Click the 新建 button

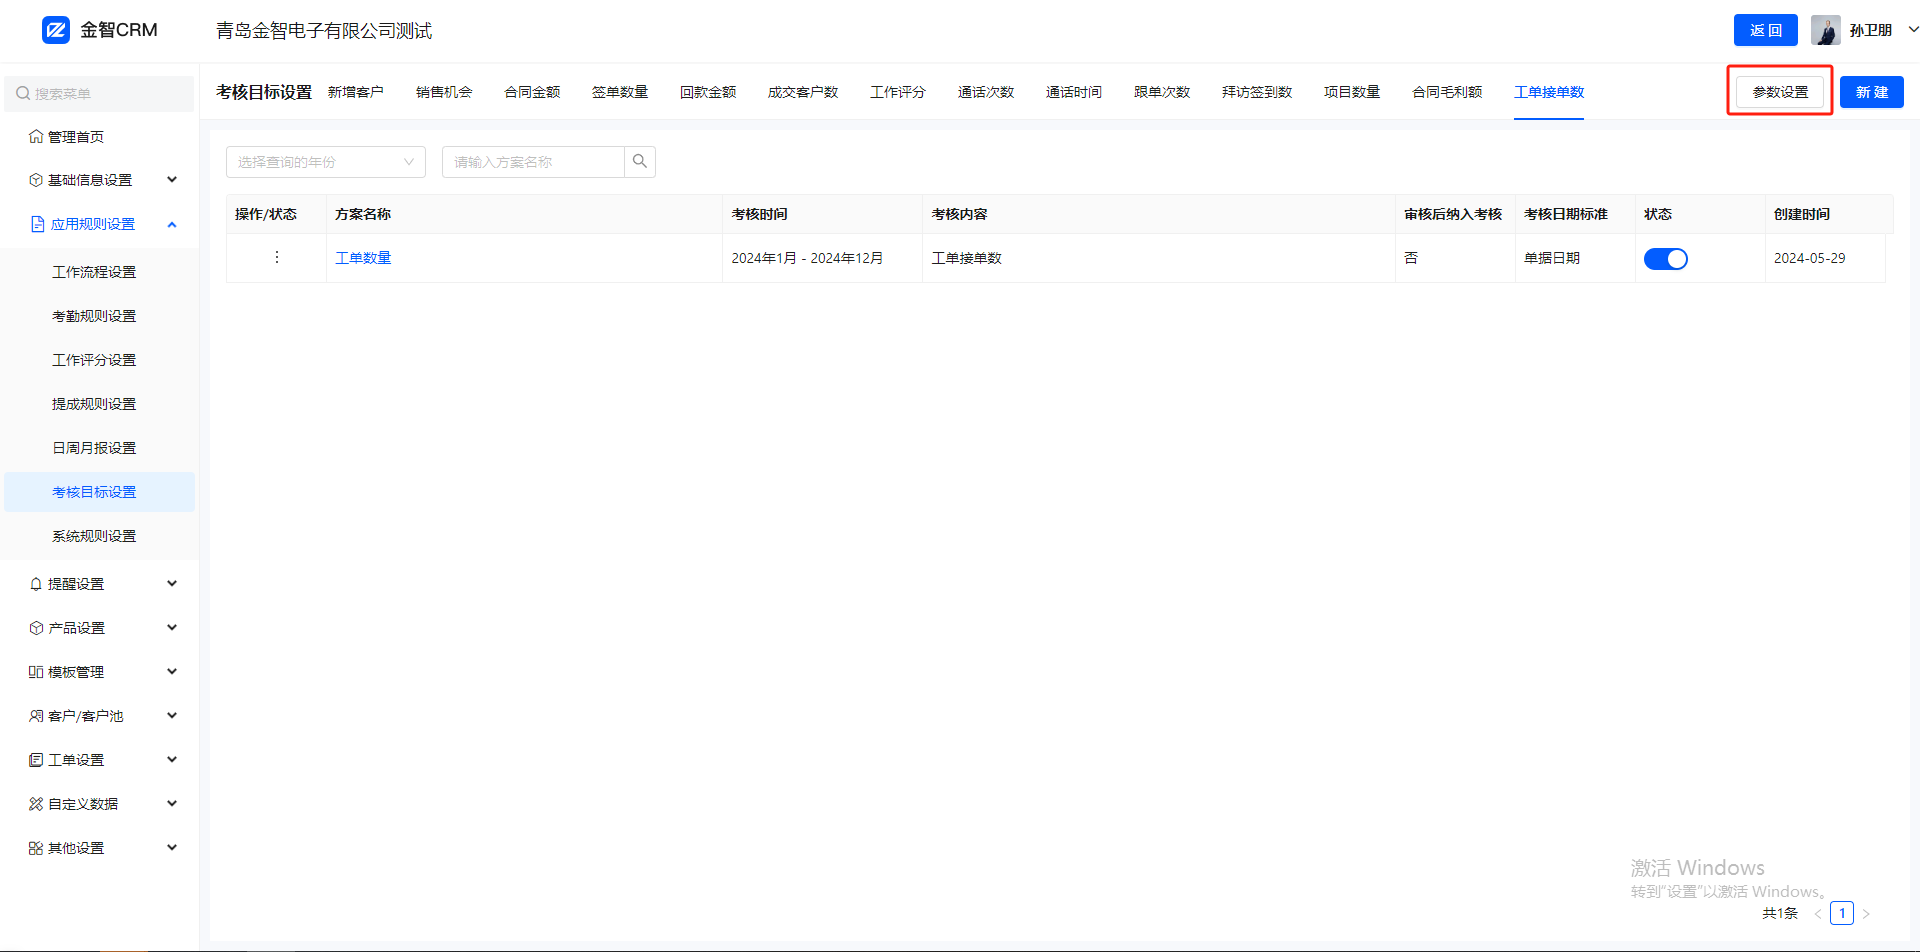[x=1872, y=92]
